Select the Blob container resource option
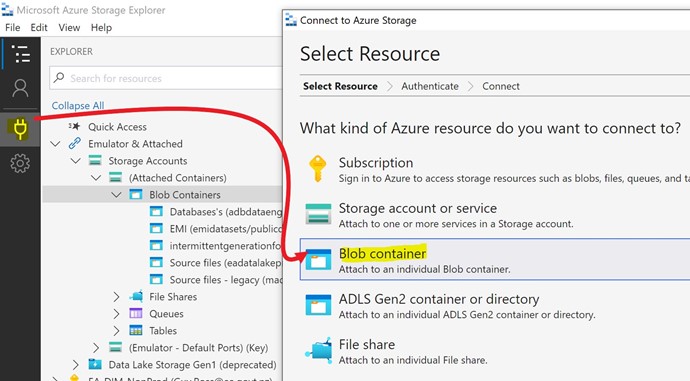 (x=495, y=260)
